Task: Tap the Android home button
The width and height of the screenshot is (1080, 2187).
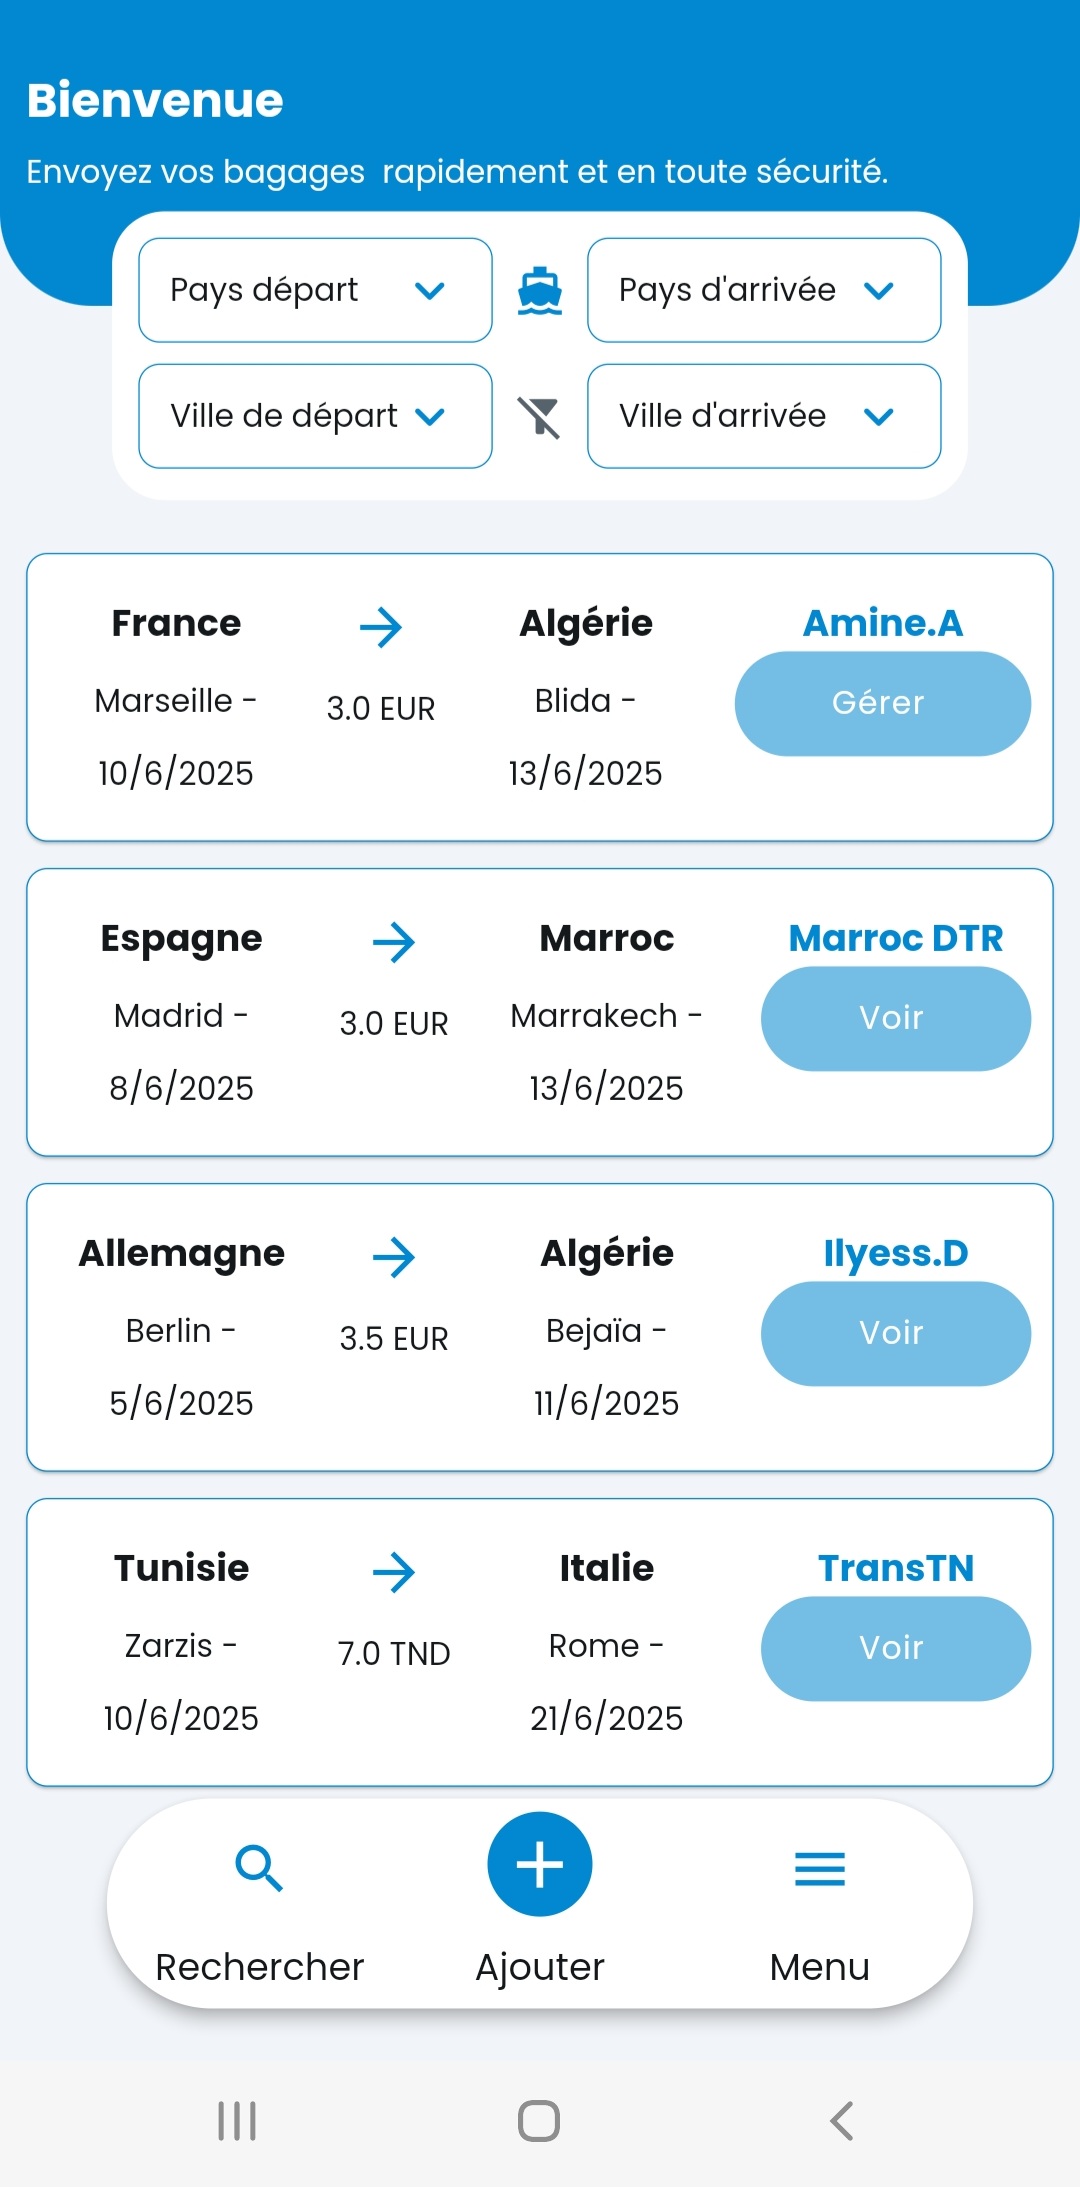Action: [x=539, y=2120]
